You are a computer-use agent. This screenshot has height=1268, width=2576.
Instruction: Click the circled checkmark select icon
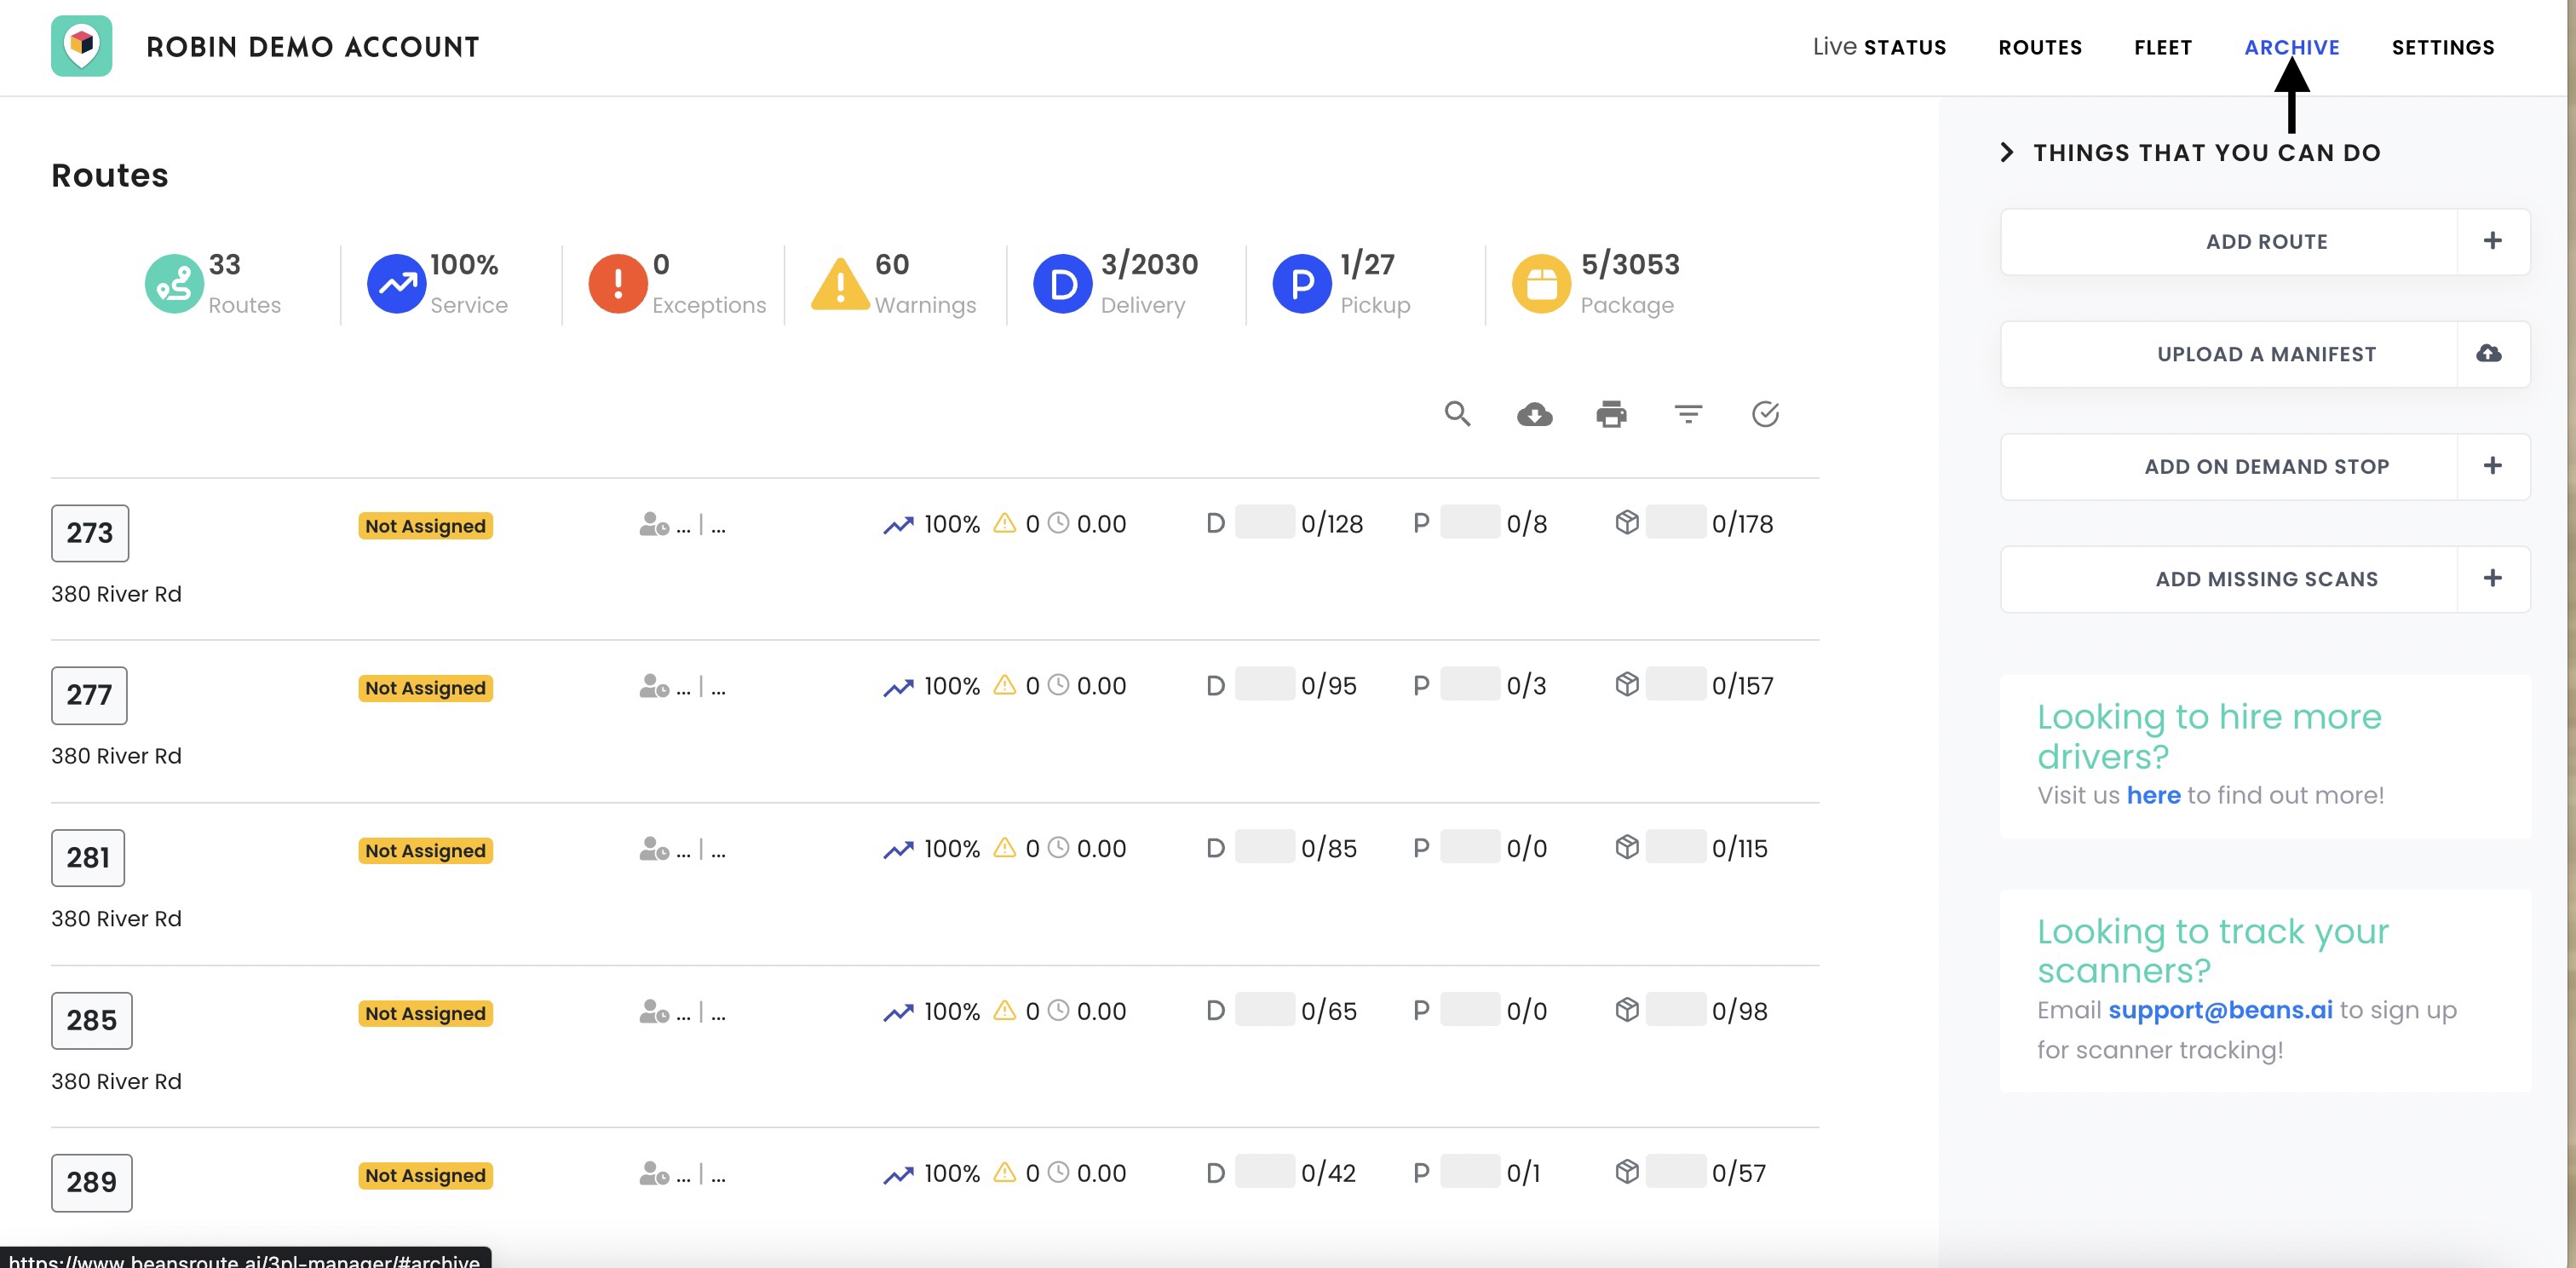pyautogui.click(x=1765, y=413)
